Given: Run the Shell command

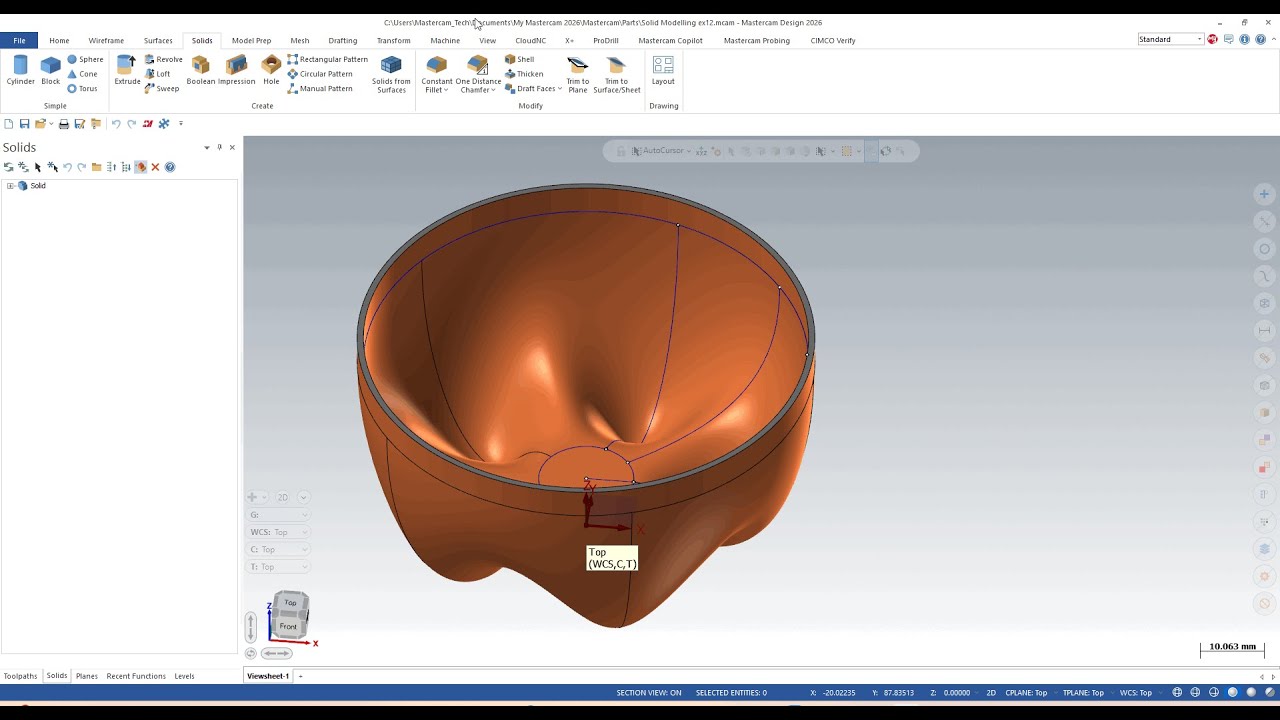Looking at the screenshot, I should 519,59.
